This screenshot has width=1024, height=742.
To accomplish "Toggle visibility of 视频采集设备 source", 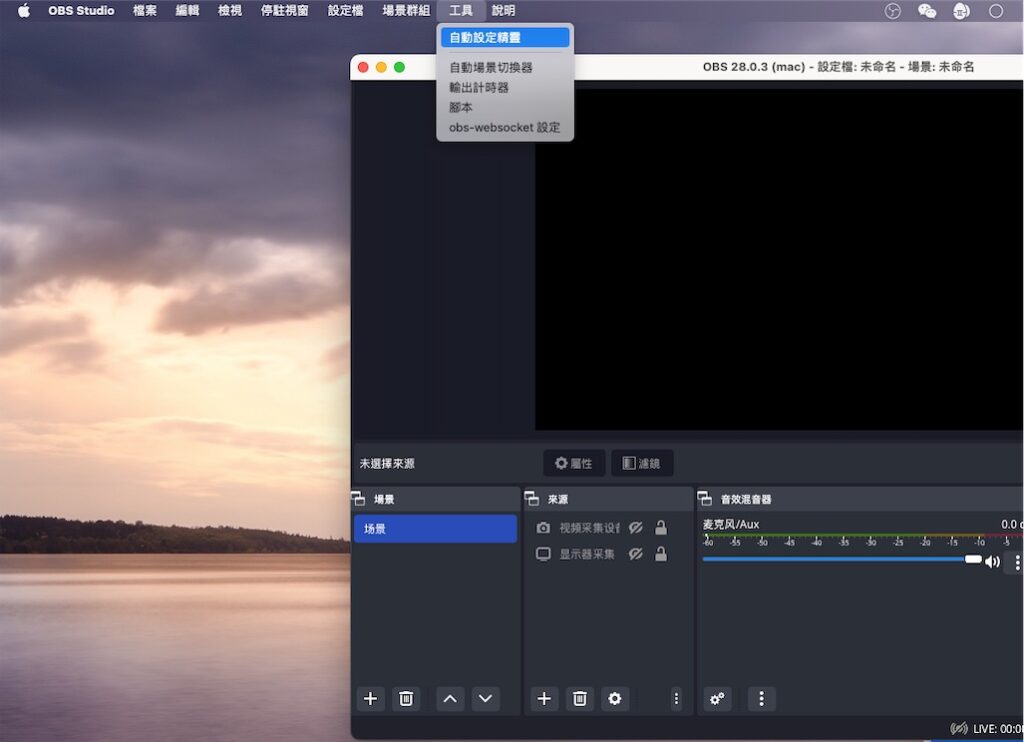I will [x=635, y=528].
